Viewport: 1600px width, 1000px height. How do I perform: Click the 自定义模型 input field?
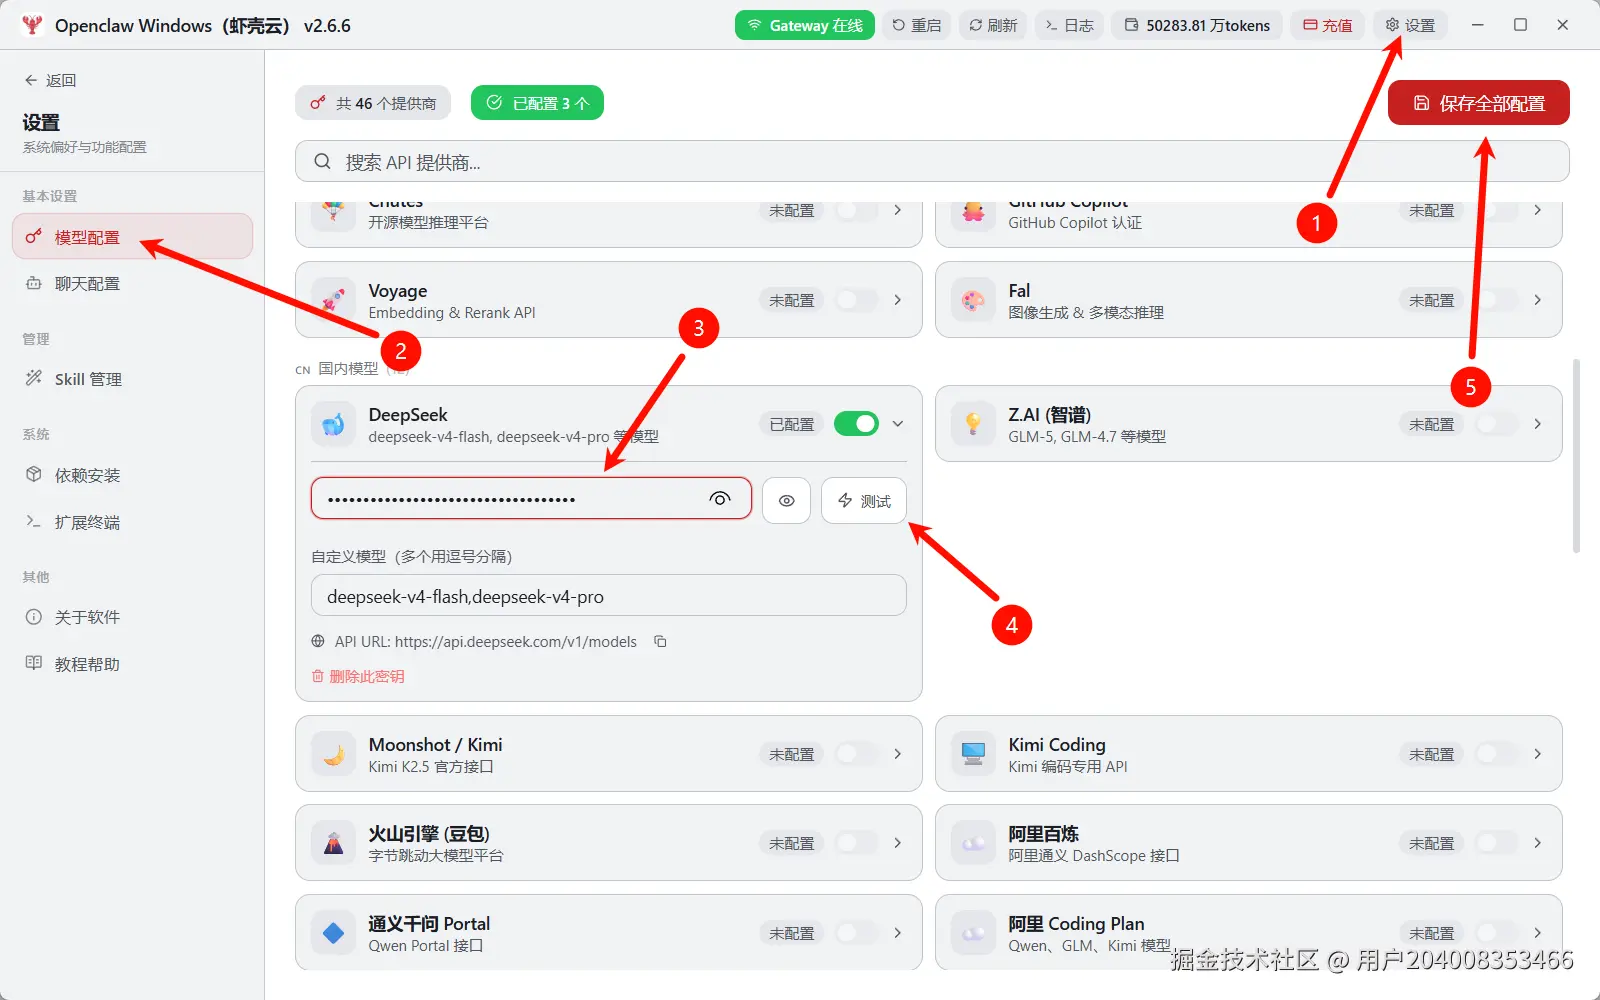[x=609, y=596]
